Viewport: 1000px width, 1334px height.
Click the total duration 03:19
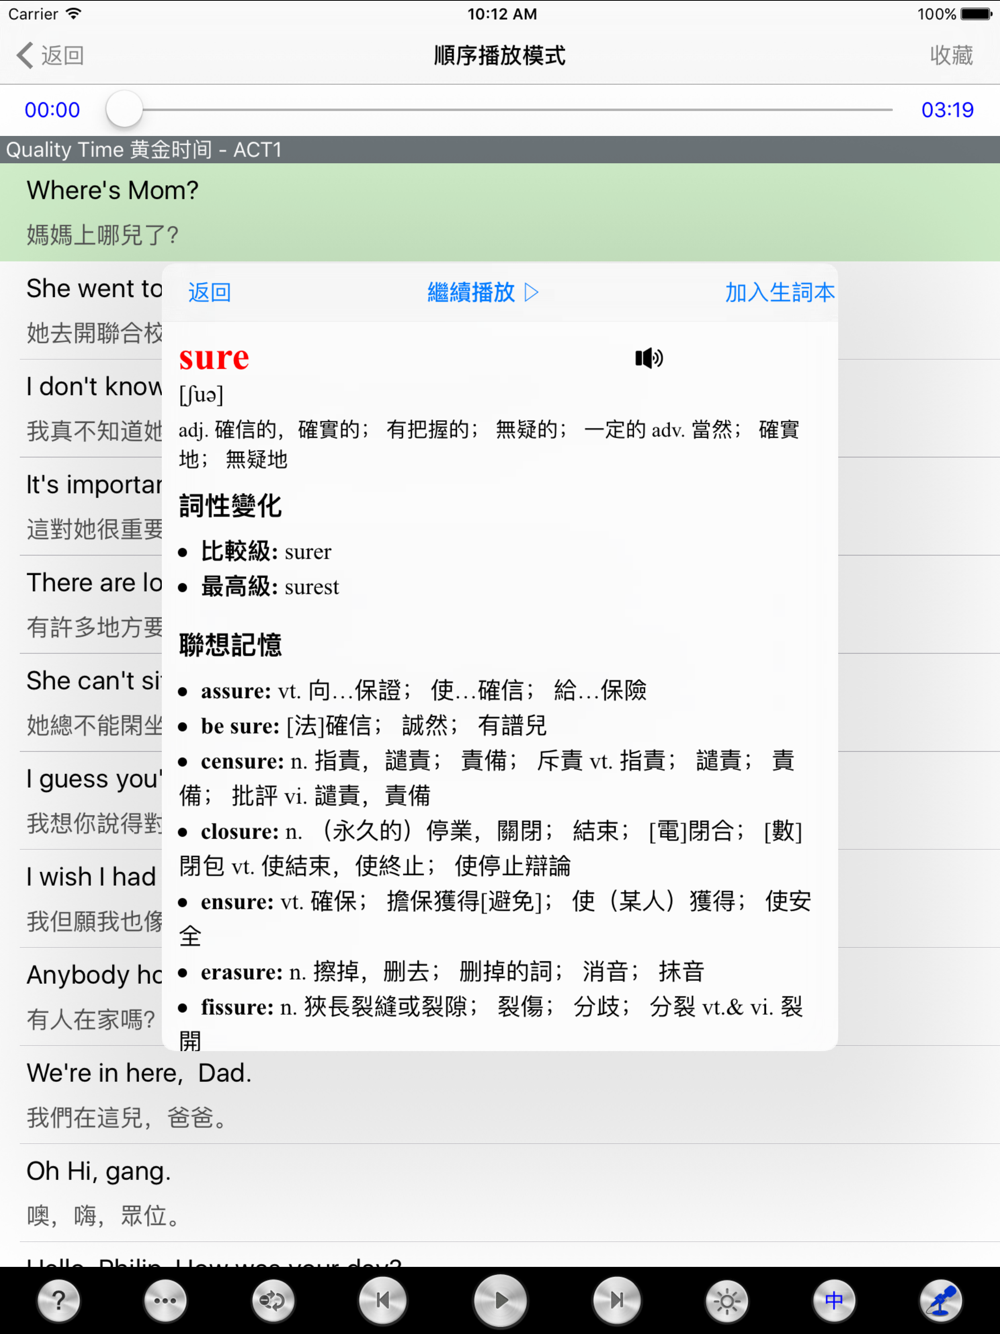[947, 110]
